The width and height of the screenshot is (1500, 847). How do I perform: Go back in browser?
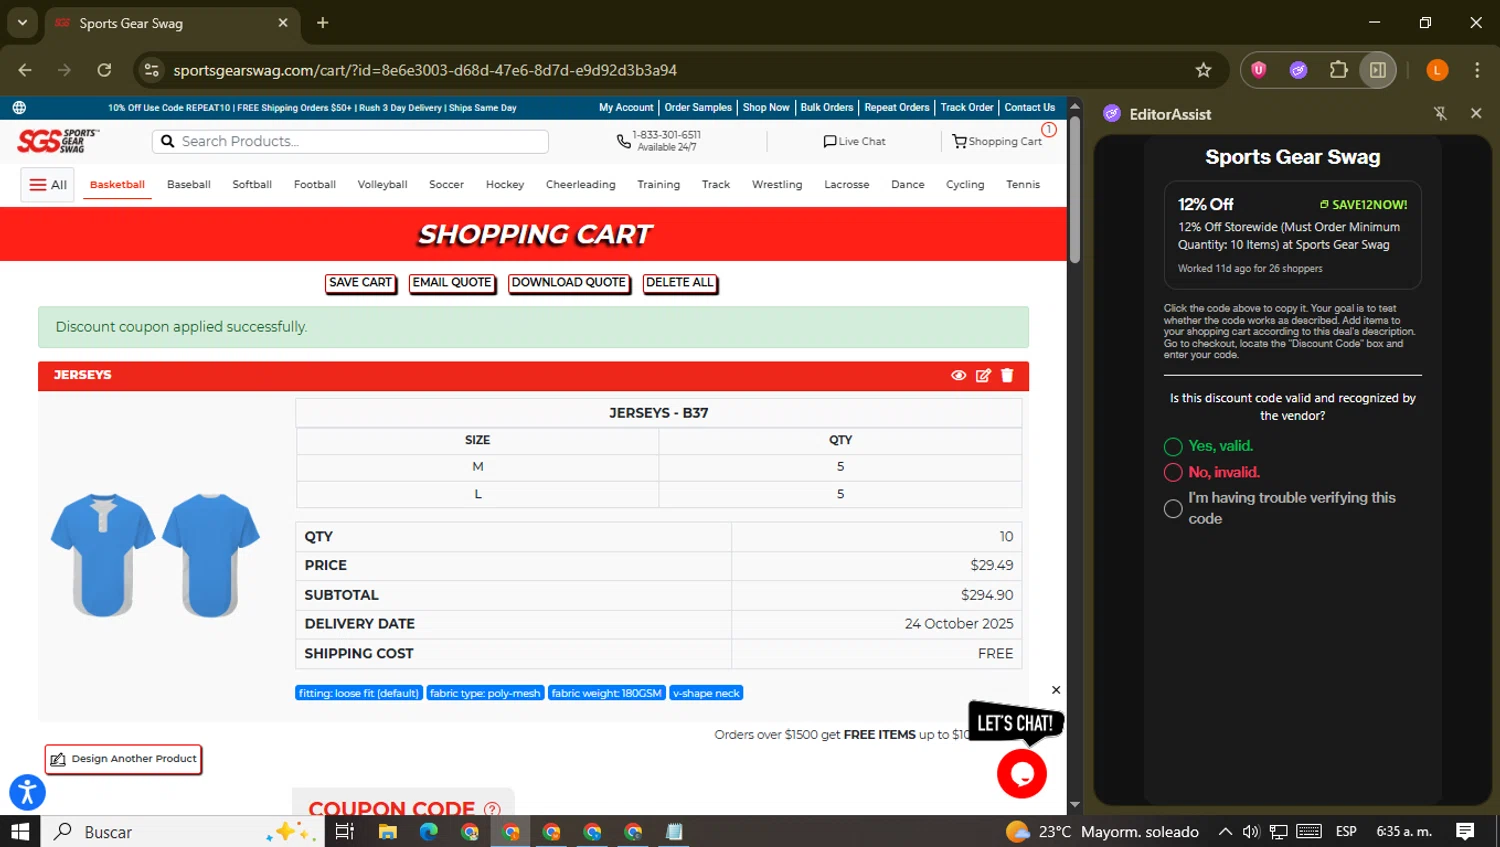[25, 70]
